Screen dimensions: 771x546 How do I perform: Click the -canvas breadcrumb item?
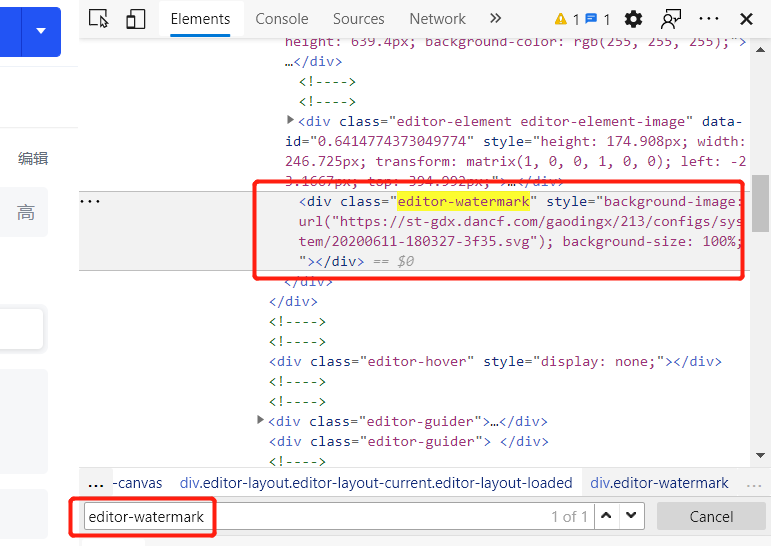[x=138, y=483]
